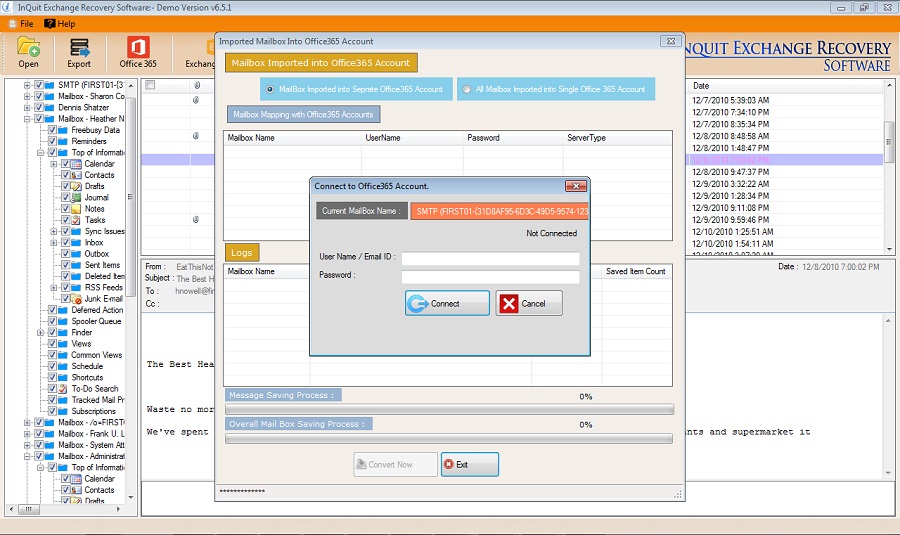This screenshot has height=535, width=900.
Task: Click the User Name / Email ID field
Action: tap(490, 259)
